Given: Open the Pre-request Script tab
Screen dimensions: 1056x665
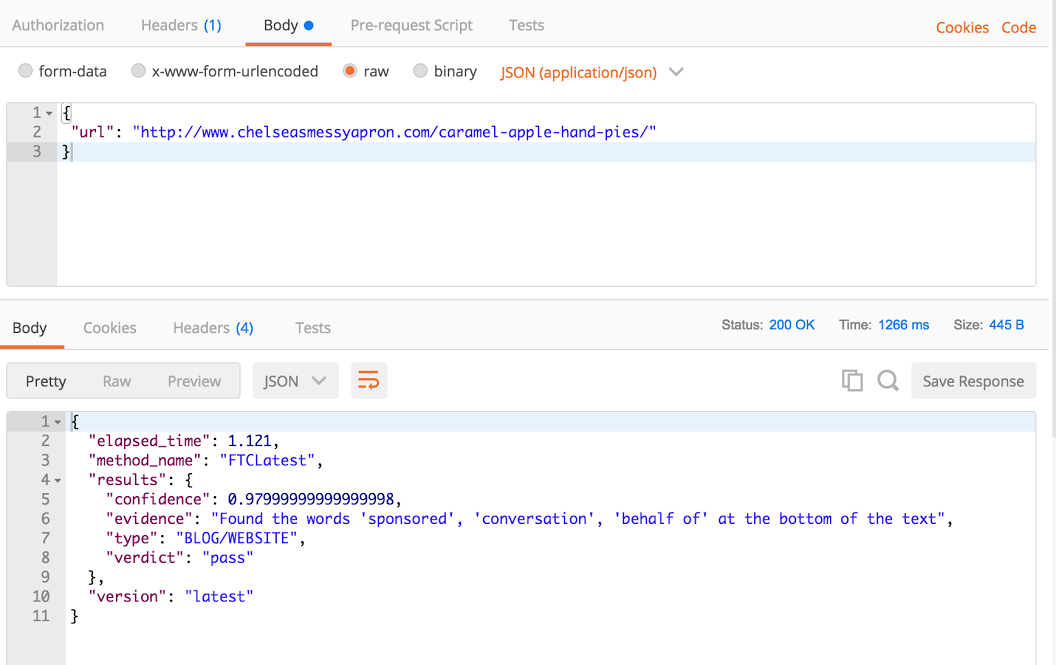Looking at the screenshot, I should coord(411,26).
